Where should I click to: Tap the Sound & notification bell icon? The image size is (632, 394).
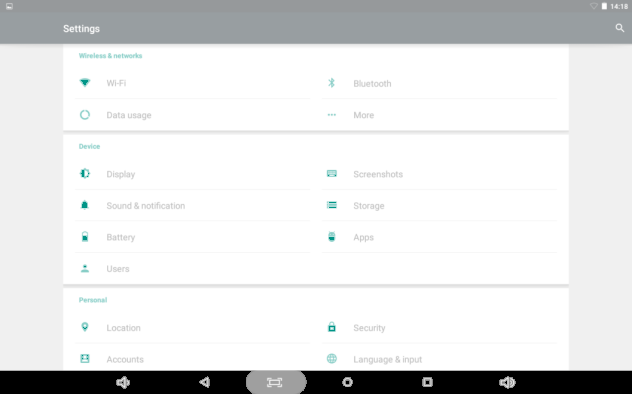[85, 205]
